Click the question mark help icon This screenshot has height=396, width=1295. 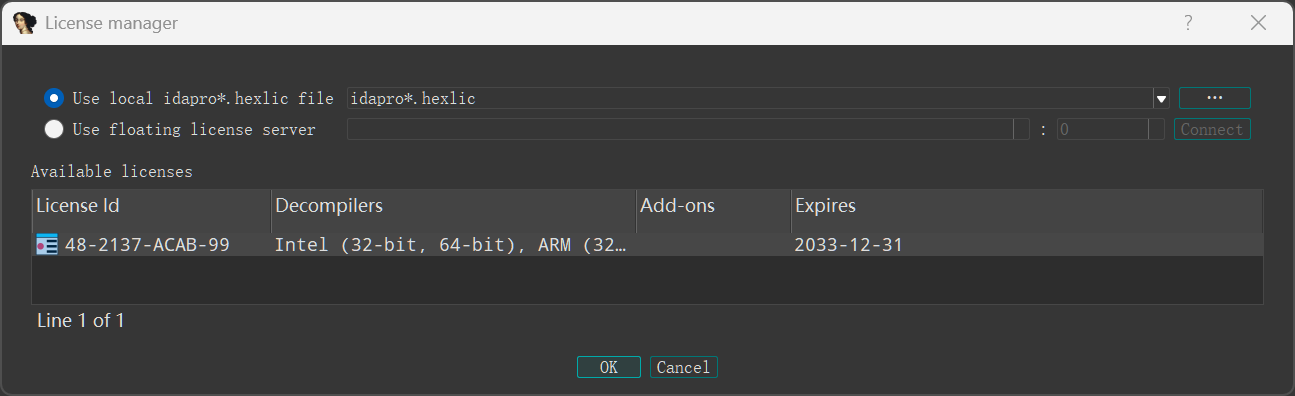coord(1188,22)
